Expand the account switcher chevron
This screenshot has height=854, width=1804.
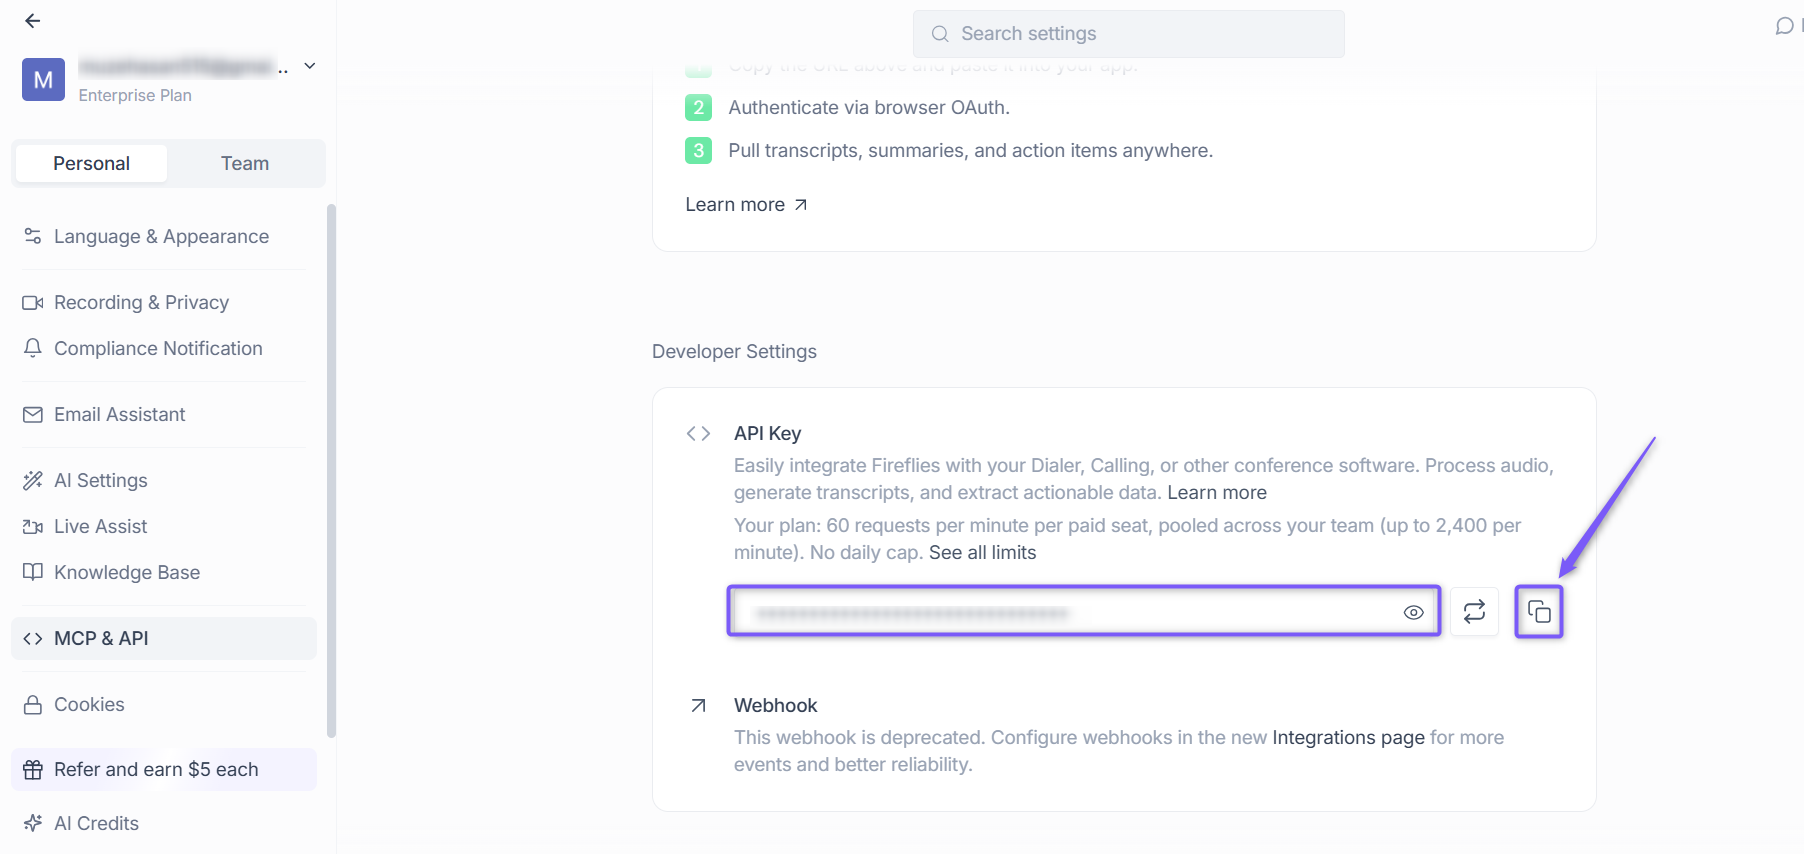[310, 66]
